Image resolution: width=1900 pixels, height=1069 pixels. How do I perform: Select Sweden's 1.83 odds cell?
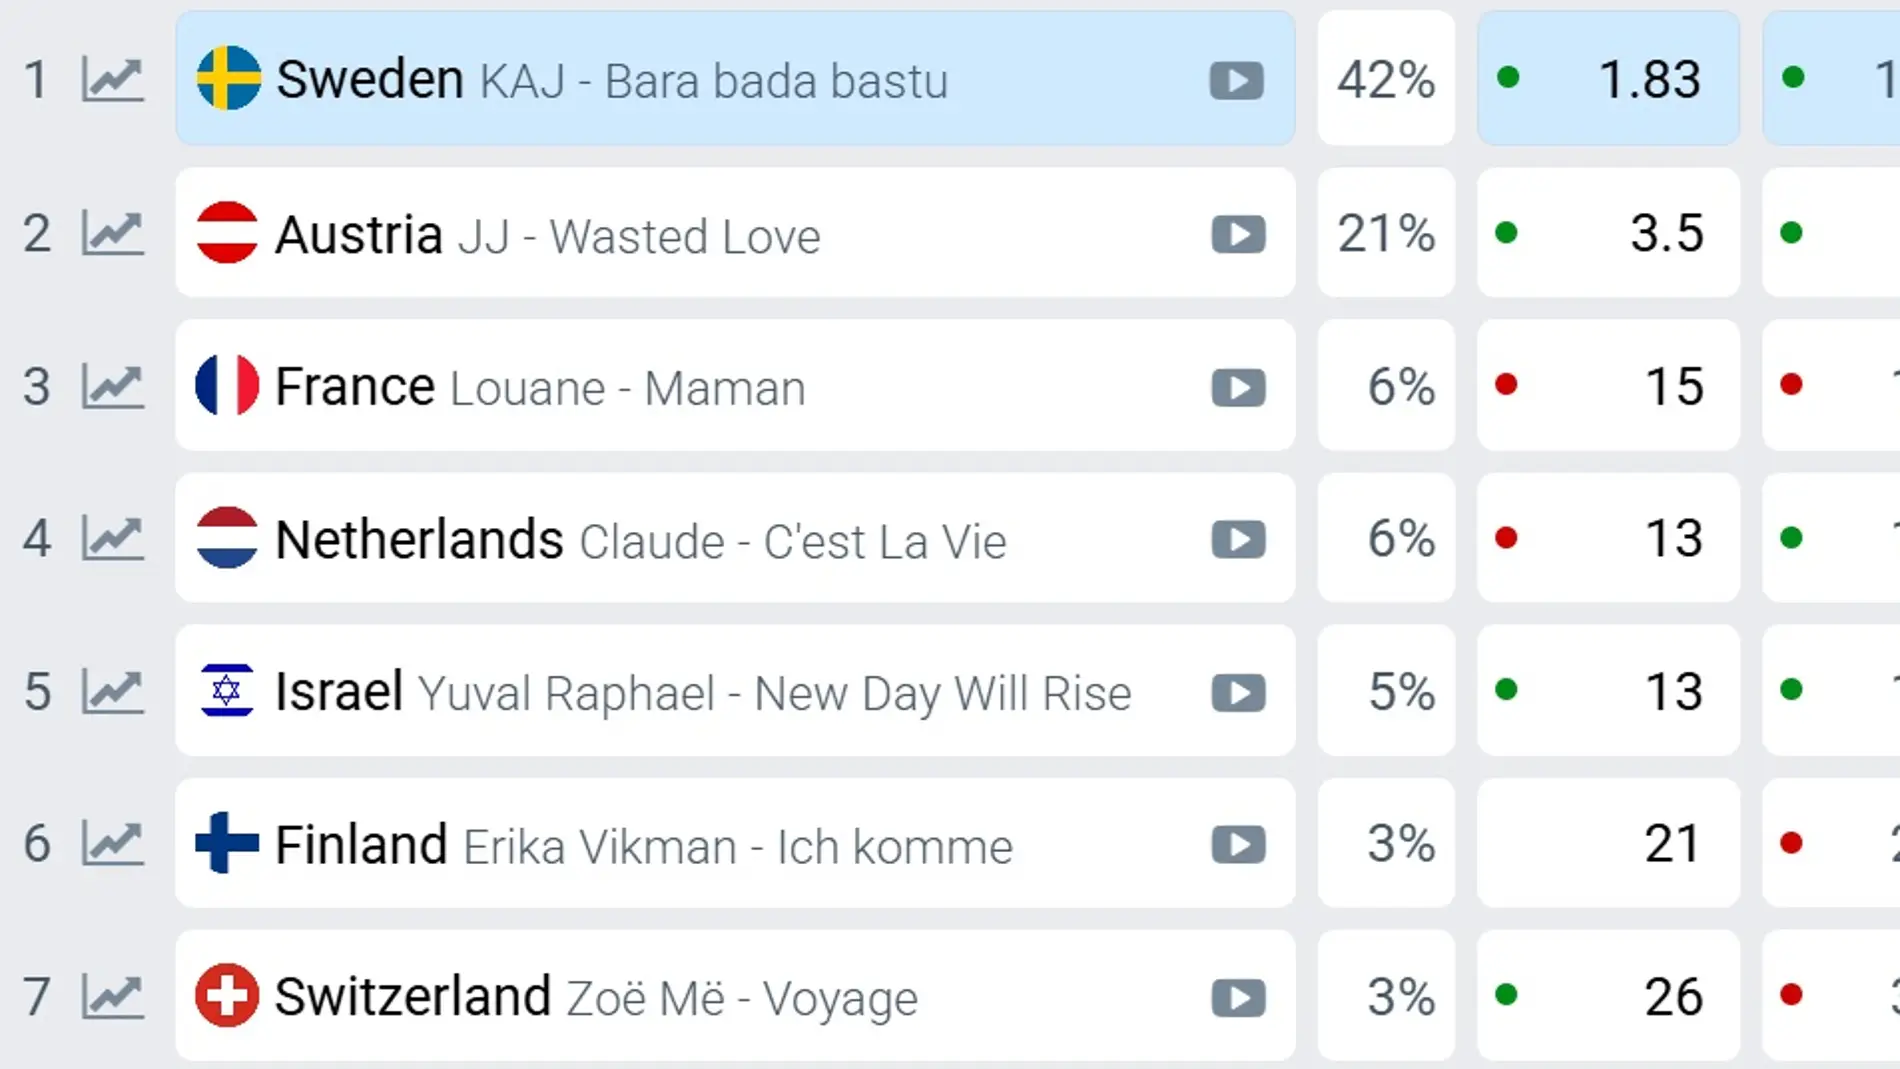(1608, 79)
